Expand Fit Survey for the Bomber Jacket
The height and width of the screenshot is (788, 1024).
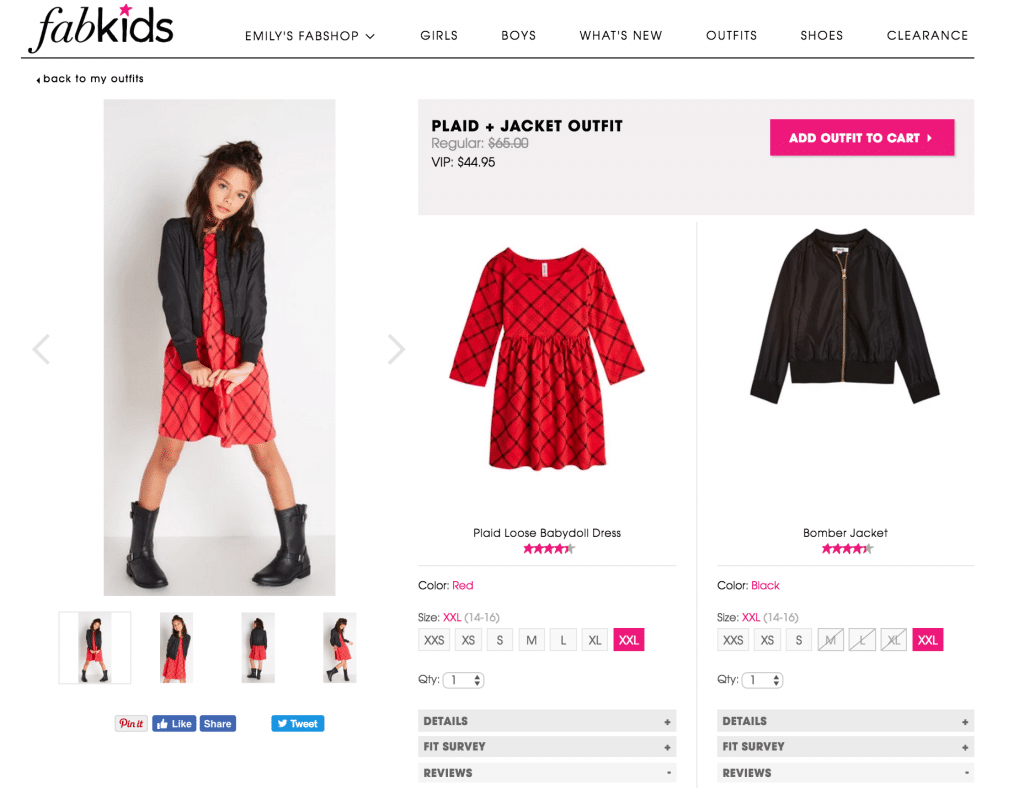(845, 746)
